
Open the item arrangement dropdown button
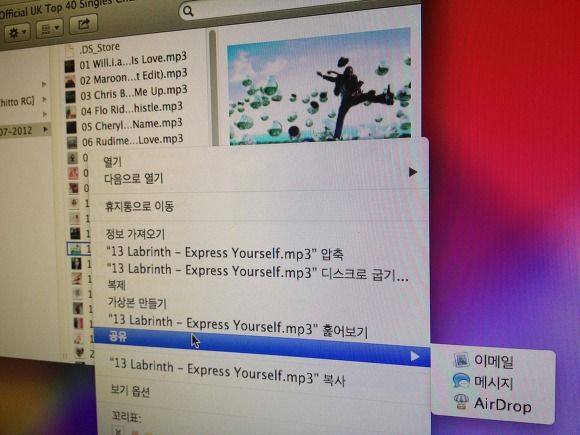pyautogui.click(x=50, y=28)
